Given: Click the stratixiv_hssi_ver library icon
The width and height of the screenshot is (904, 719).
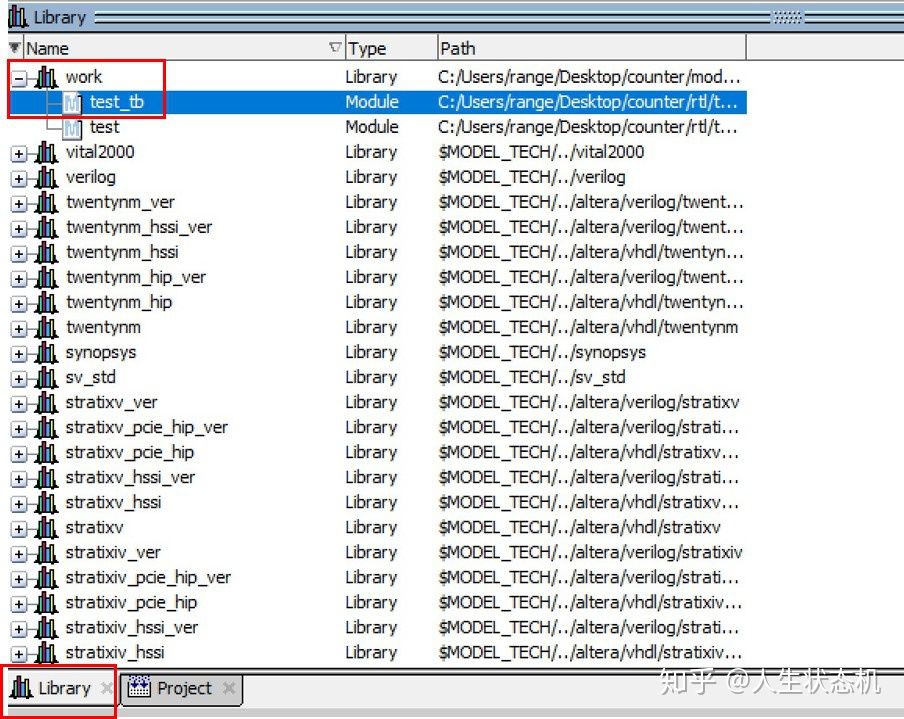Looking at the screenshot, I should (46, 628).
